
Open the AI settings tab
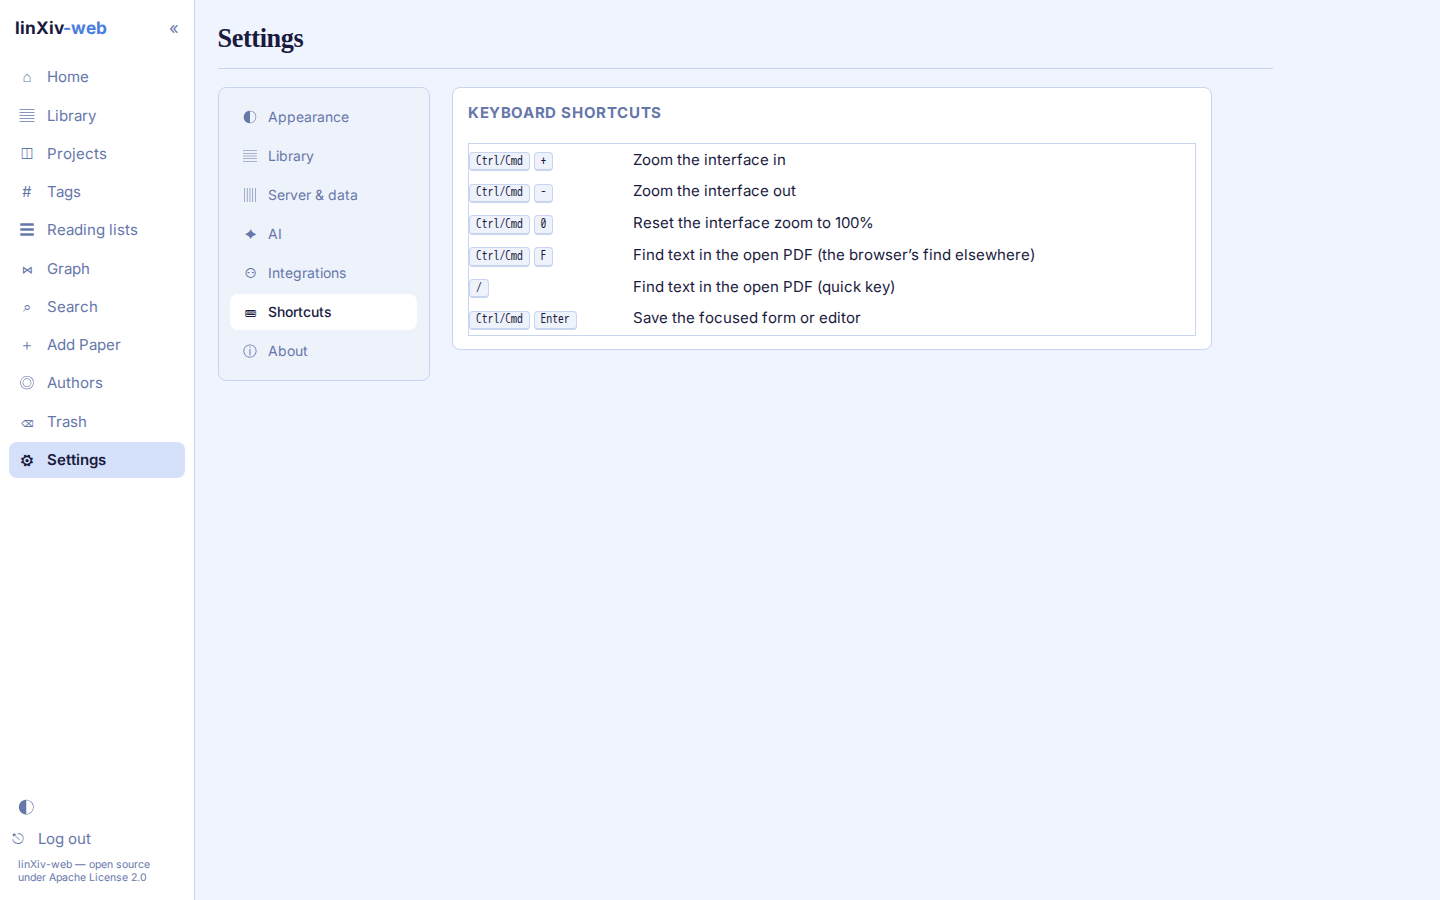(323, 234)
